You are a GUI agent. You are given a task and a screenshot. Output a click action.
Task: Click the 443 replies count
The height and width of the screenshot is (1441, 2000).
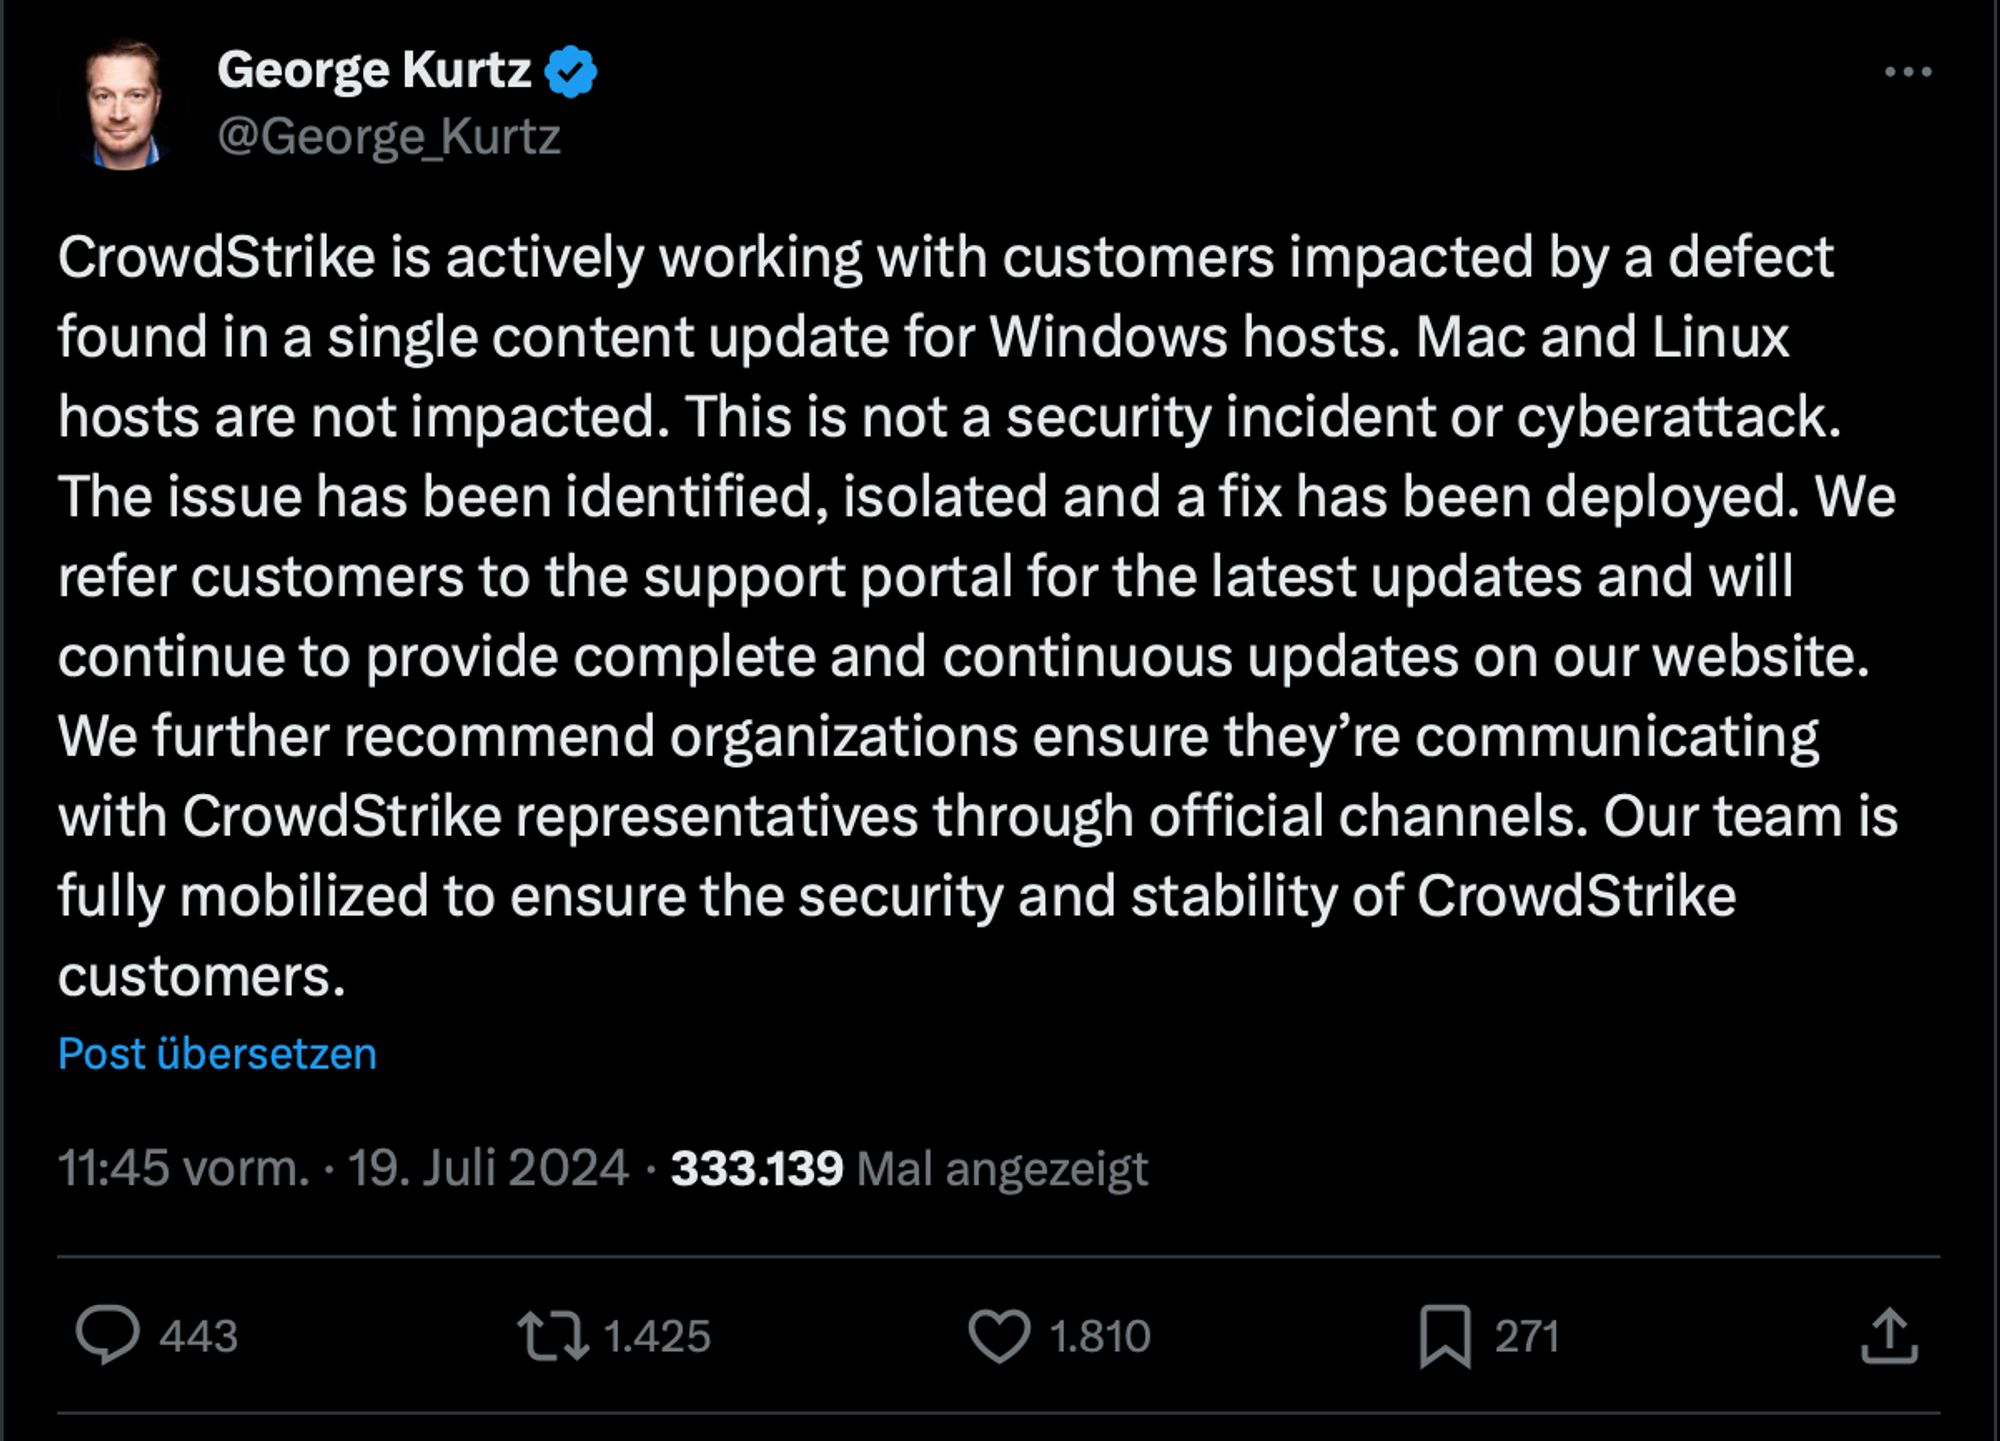pos(199,1336)
